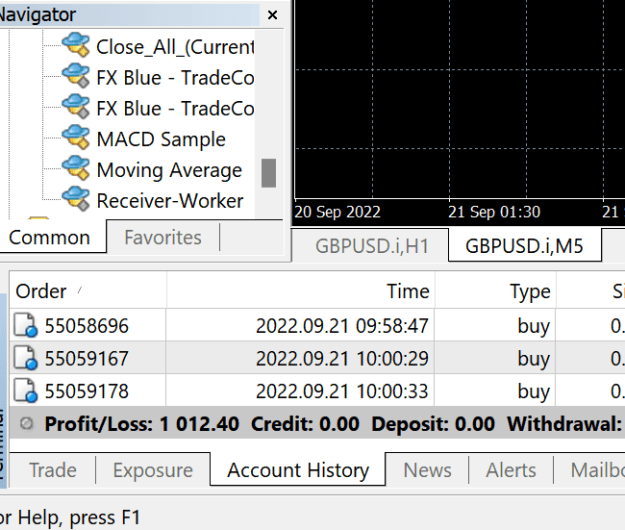Viewport: 625px width, 530px height.
Task: Click the MACD Sample expert advisor icon
Action: 76,137
